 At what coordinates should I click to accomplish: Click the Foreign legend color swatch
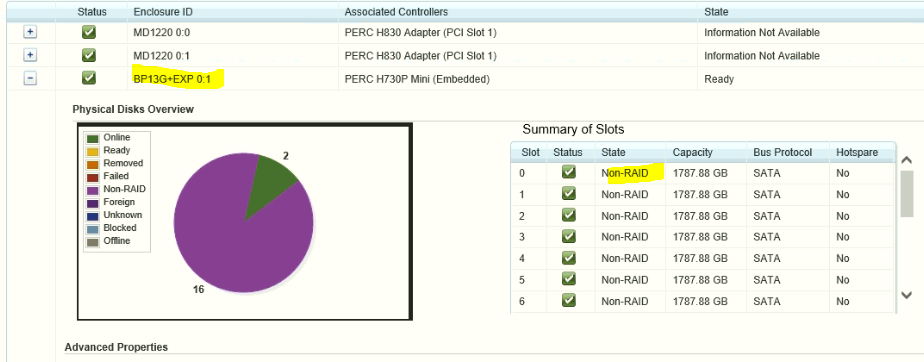(x=93, y=203)
